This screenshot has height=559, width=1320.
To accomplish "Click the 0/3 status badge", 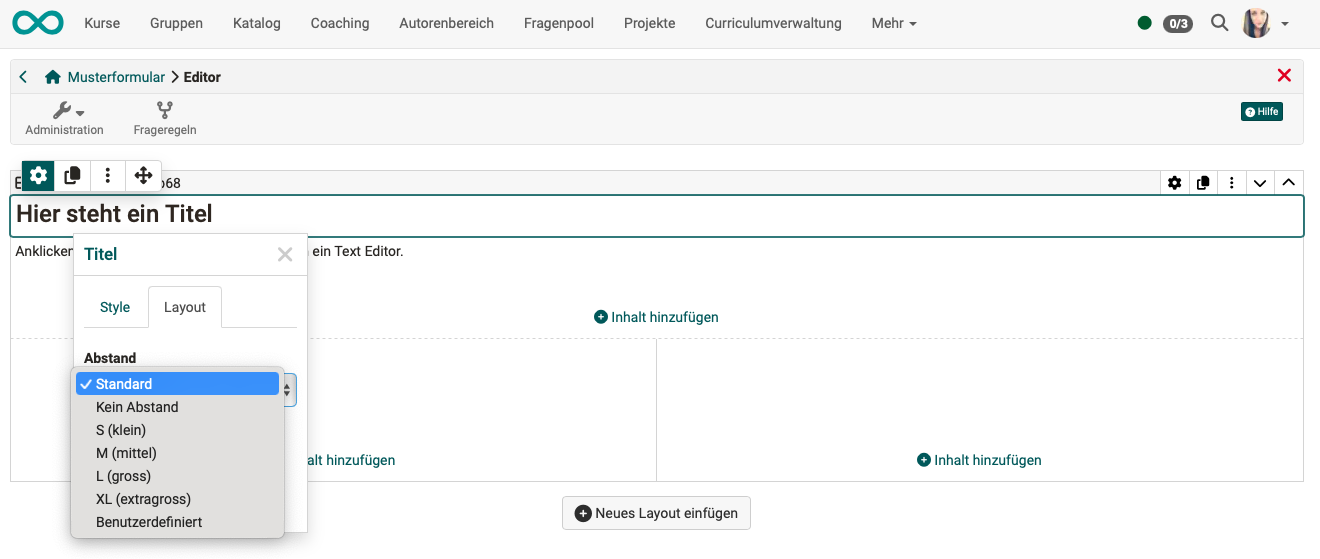I will [1178, 23].
